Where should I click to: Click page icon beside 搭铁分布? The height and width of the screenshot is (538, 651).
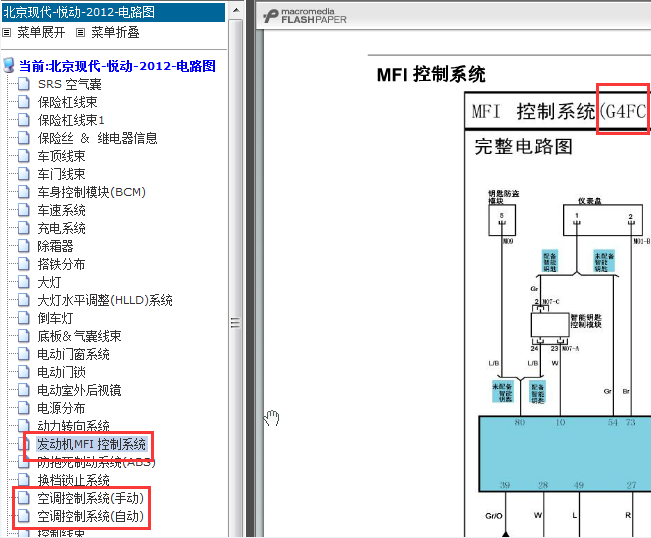click(x=24, y=264)
